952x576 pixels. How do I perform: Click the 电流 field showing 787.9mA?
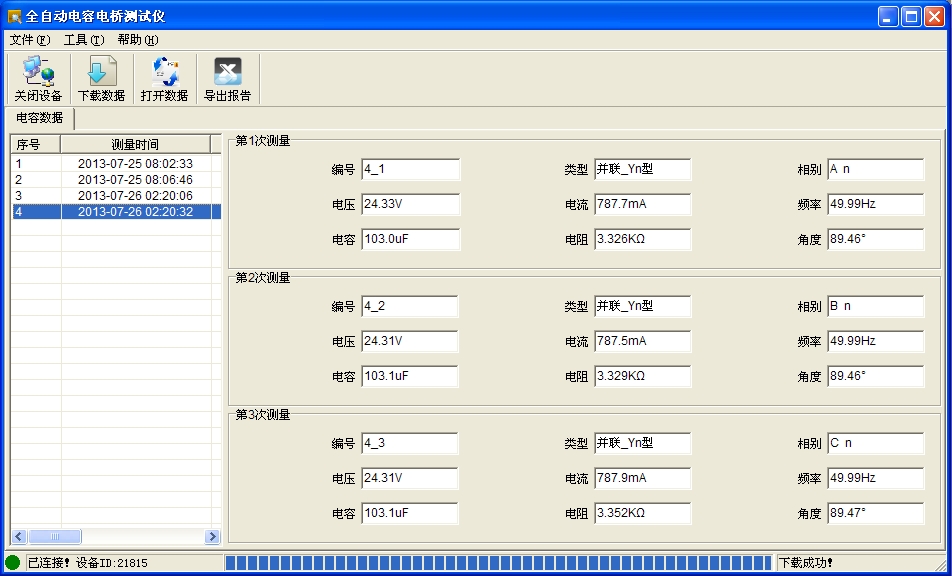pyautogui.click(x=642, y=478)
